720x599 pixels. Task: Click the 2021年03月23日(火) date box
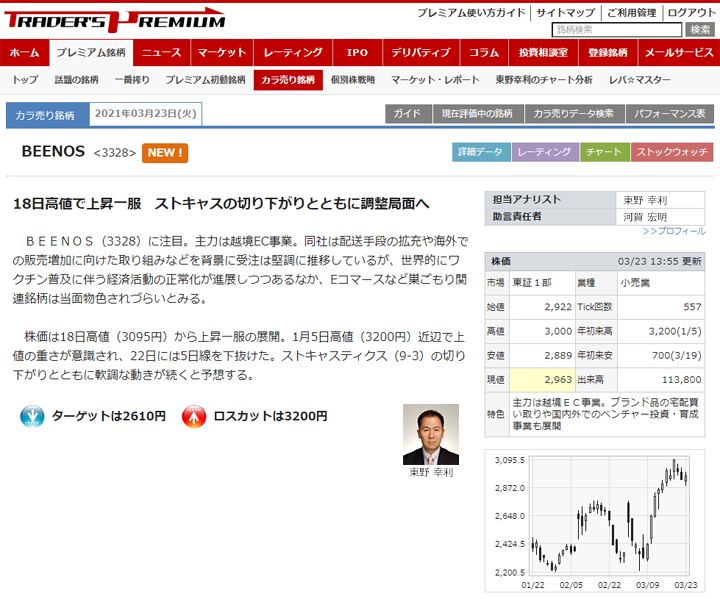[x=146, y=114]
